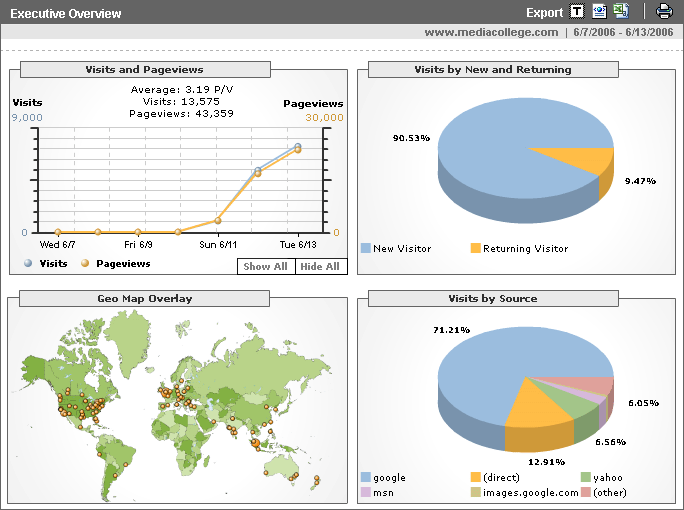Click the Fri 6/9 data point
Screen dimensions: 684x510
pyautogui.click(x=138, y=232)
